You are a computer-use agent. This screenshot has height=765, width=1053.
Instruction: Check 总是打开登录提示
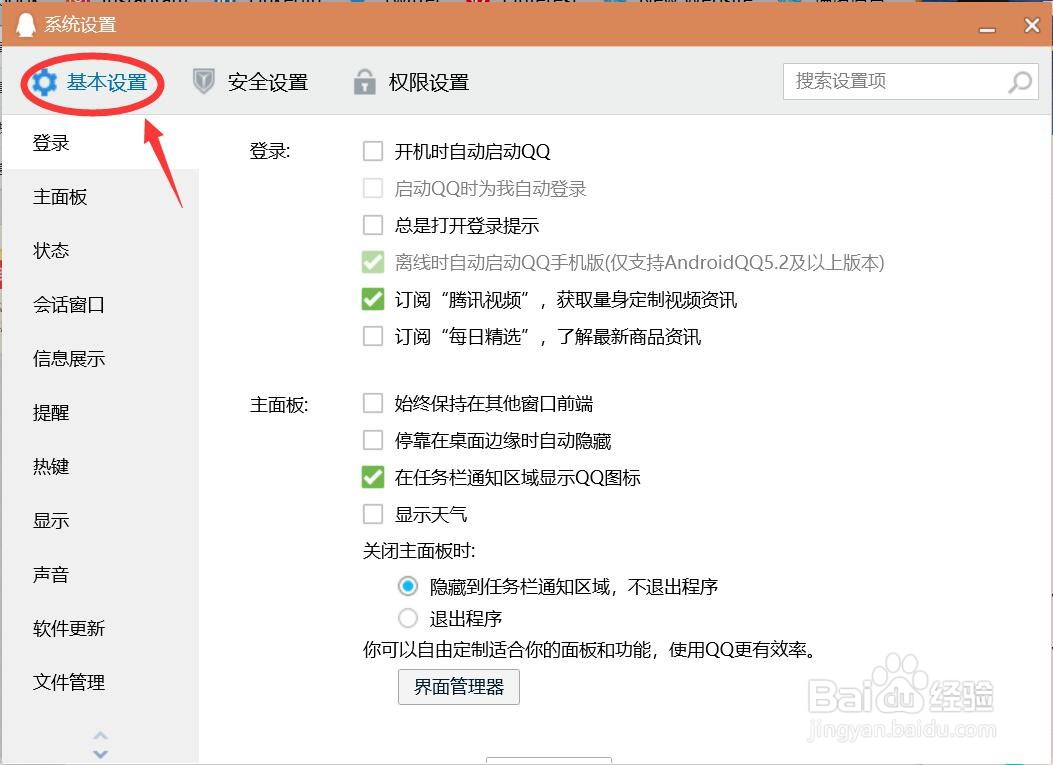coord(373,225)
